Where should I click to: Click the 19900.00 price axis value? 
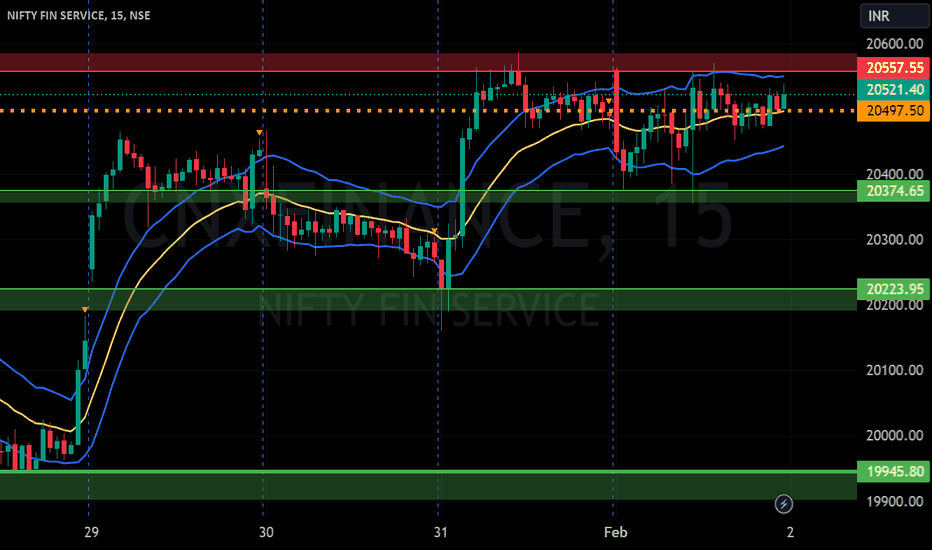[x=895, y=501]
